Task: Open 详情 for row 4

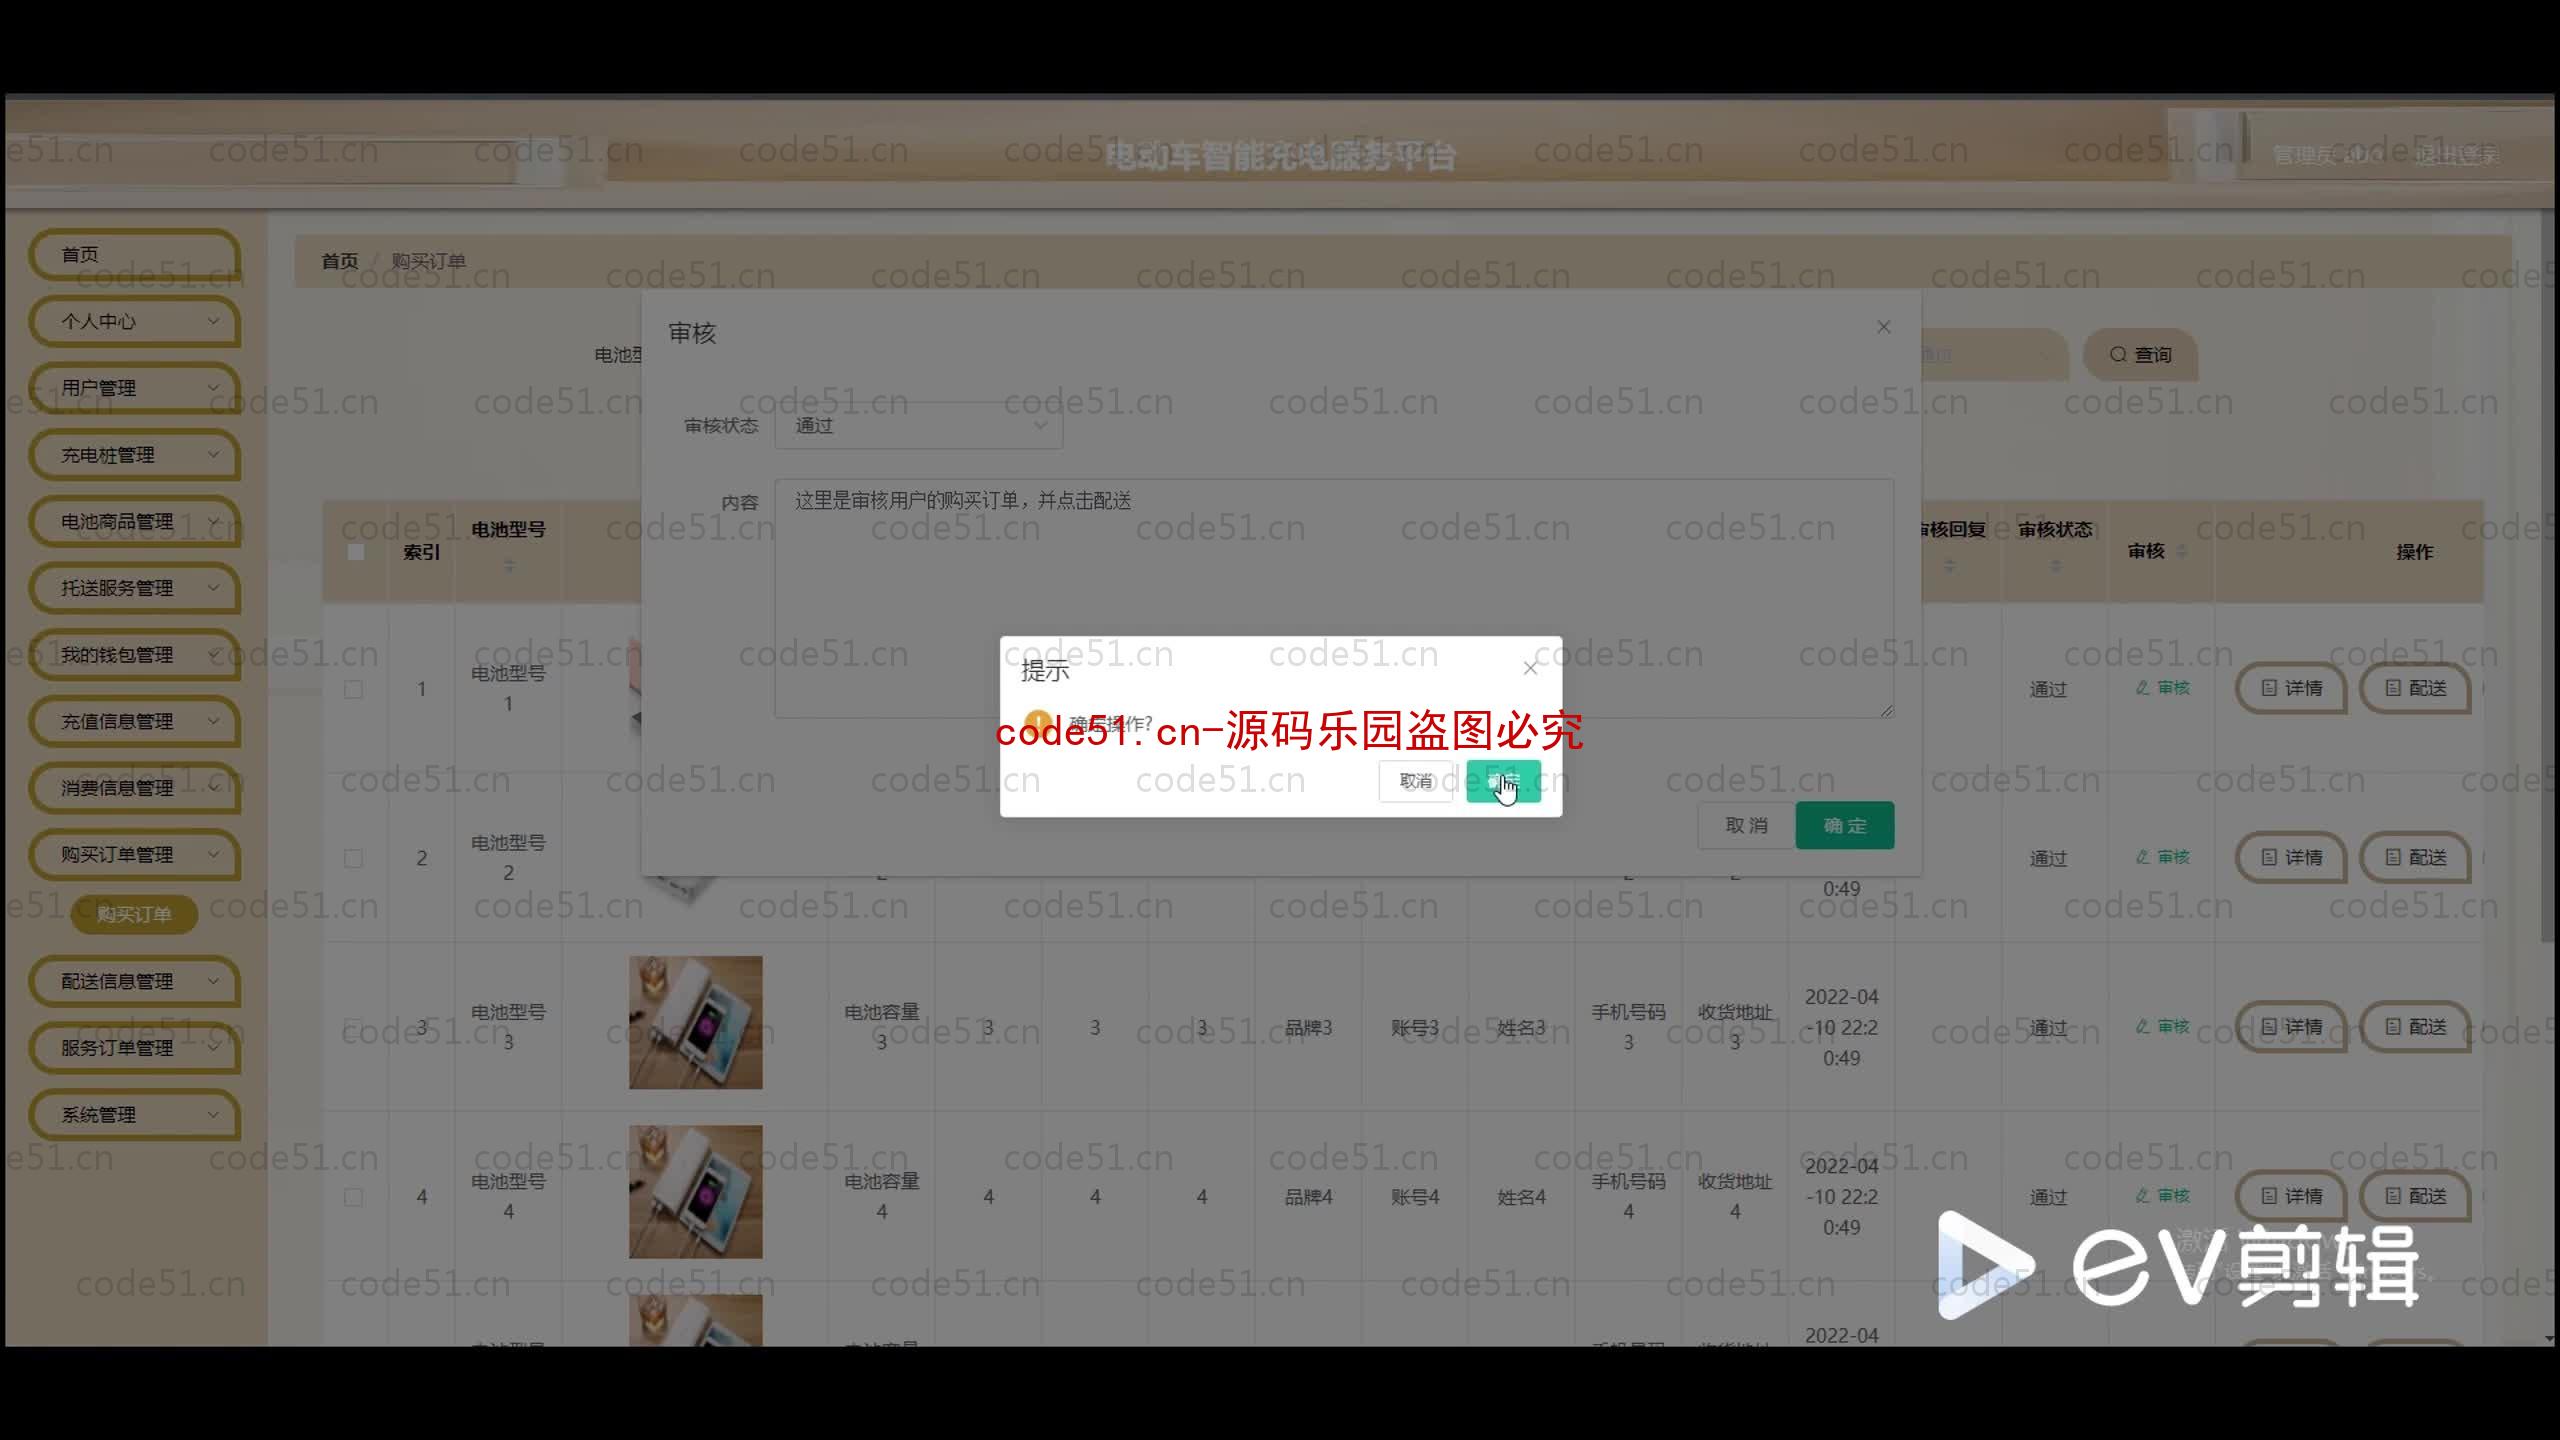Action: (x=2291, y=1196)
